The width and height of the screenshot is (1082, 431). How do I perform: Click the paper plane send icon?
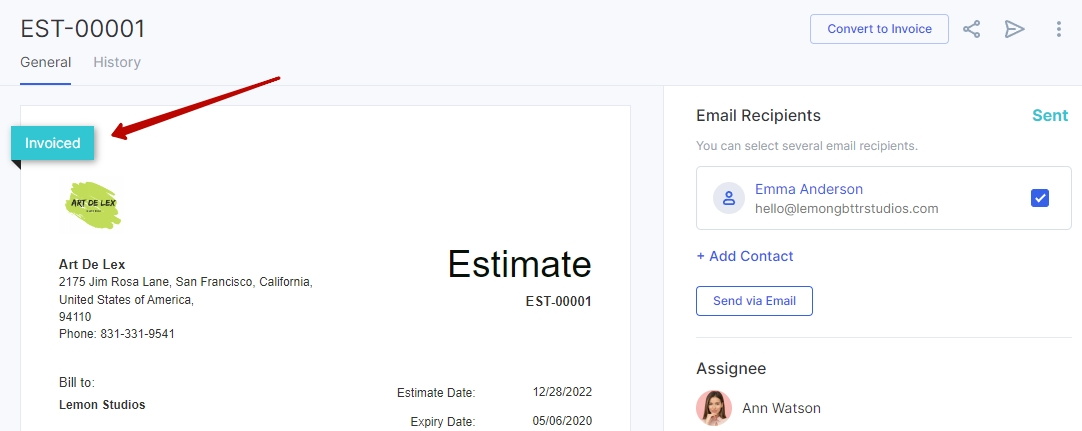coord(1015,29)
